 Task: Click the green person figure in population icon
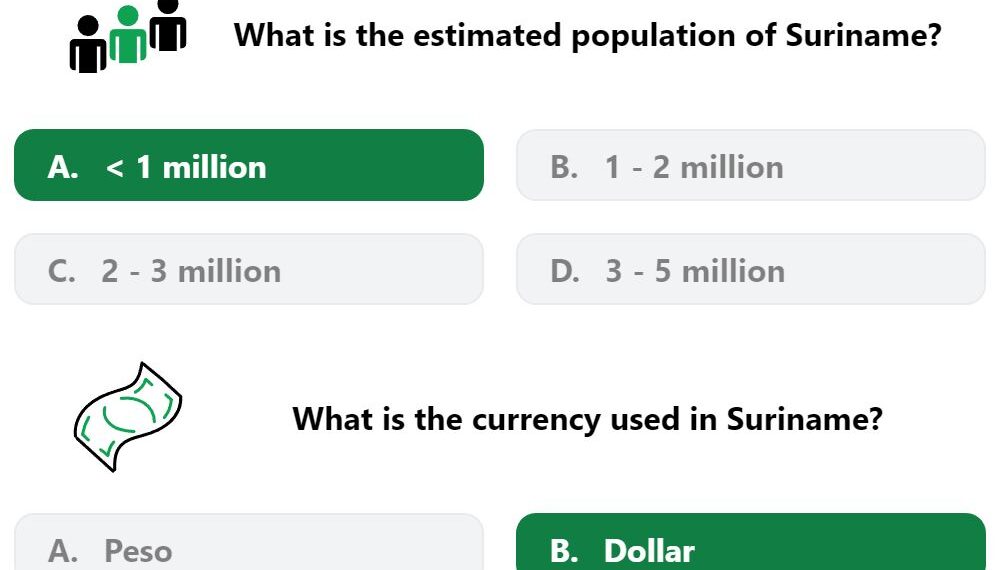[x=128, y=35]
